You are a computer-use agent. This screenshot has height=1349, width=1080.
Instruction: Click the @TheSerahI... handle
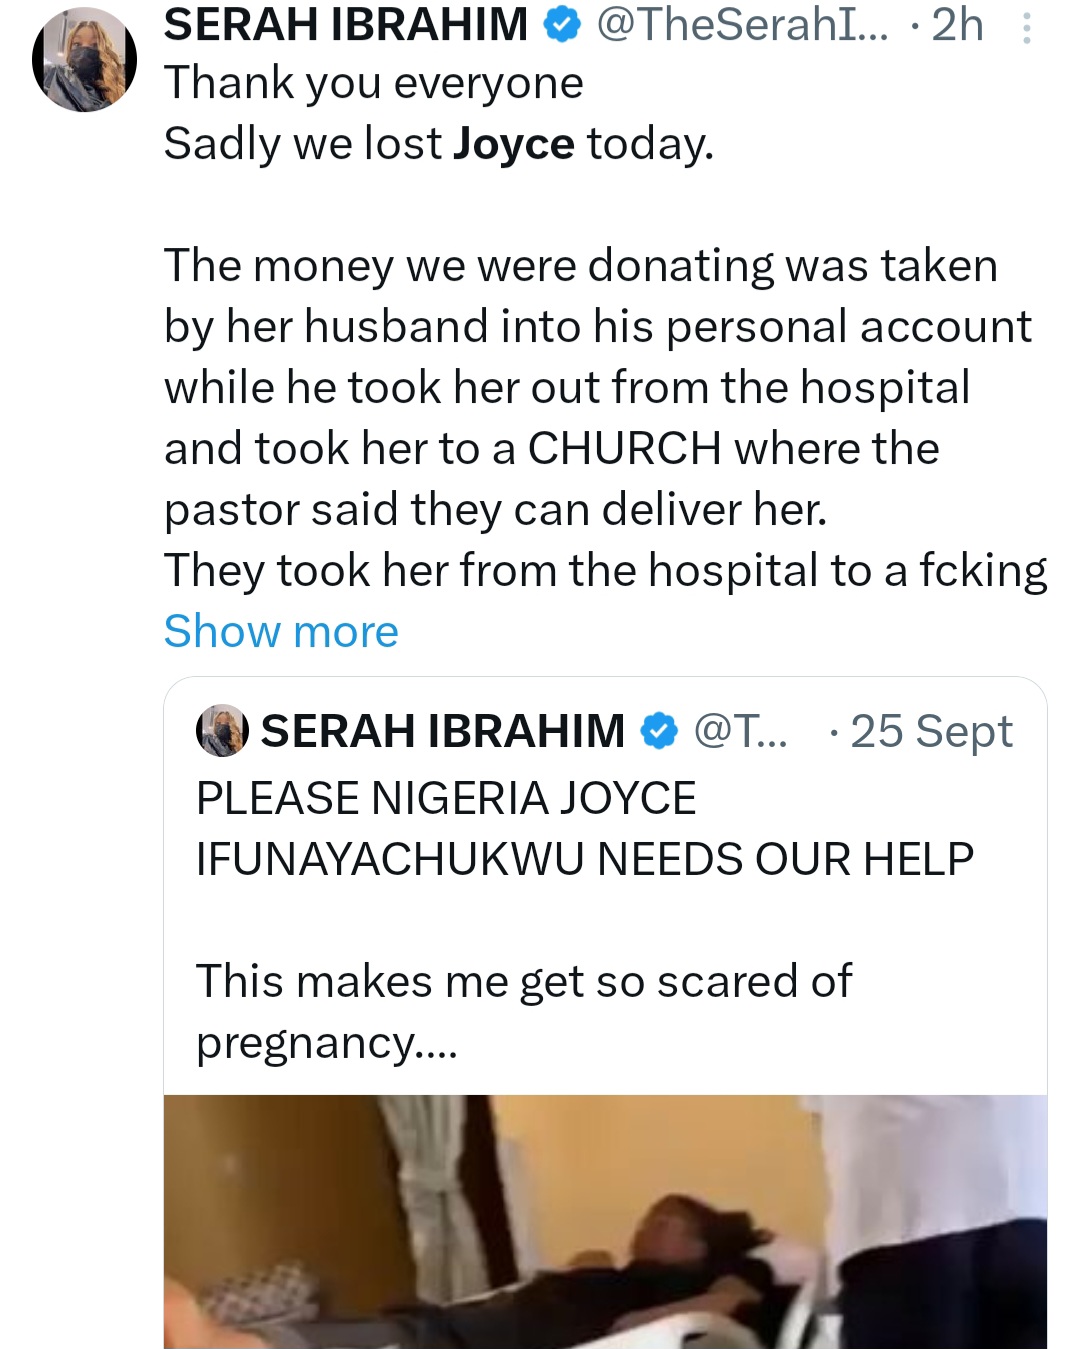tap(741, 25)
